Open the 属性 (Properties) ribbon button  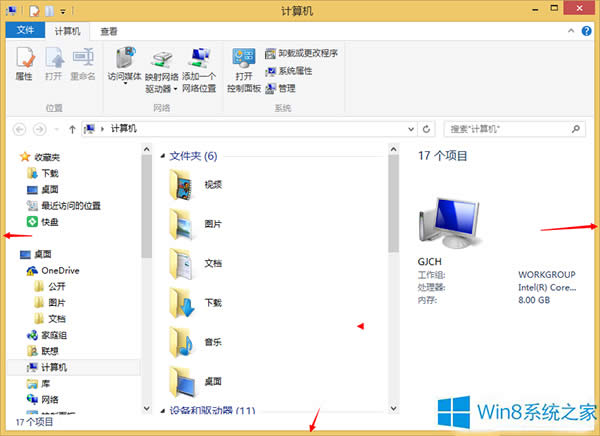click(24, 64)
